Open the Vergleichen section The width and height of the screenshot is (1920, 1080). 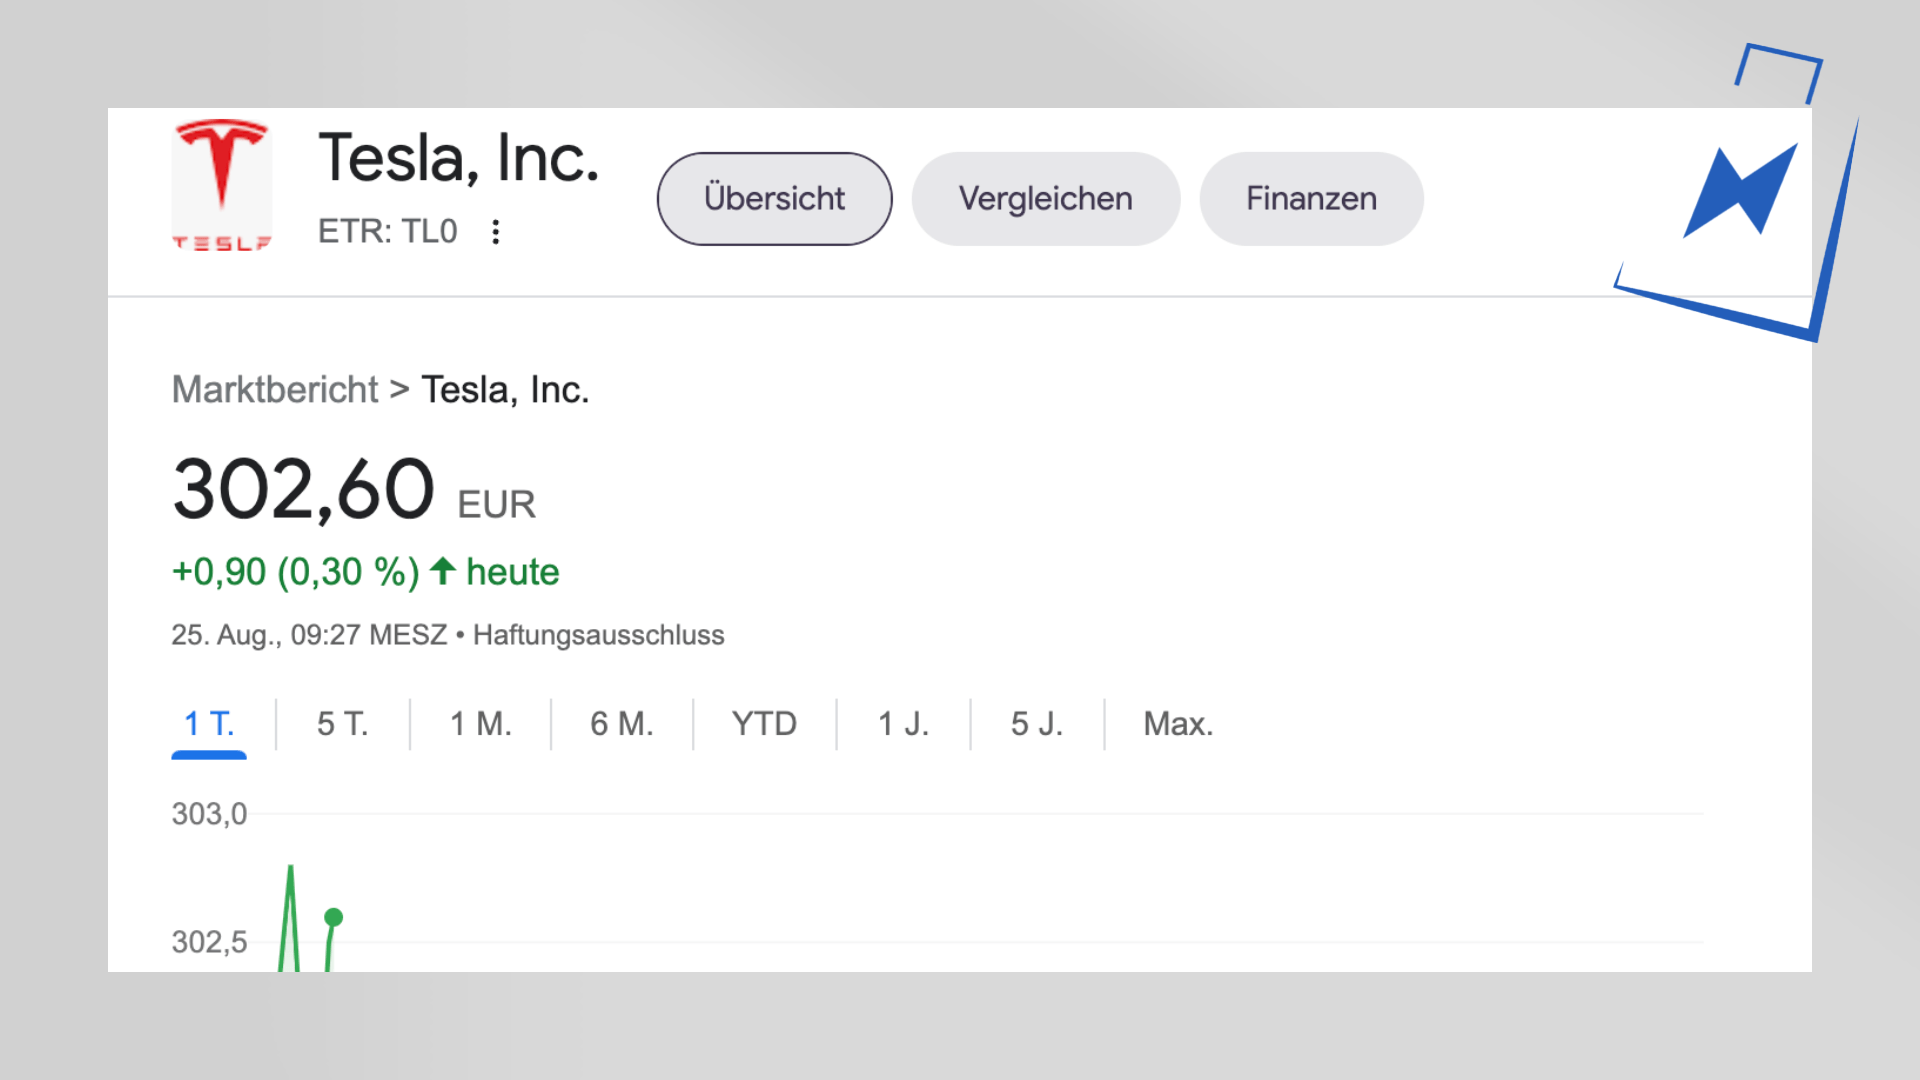(x=1045, y=198)
